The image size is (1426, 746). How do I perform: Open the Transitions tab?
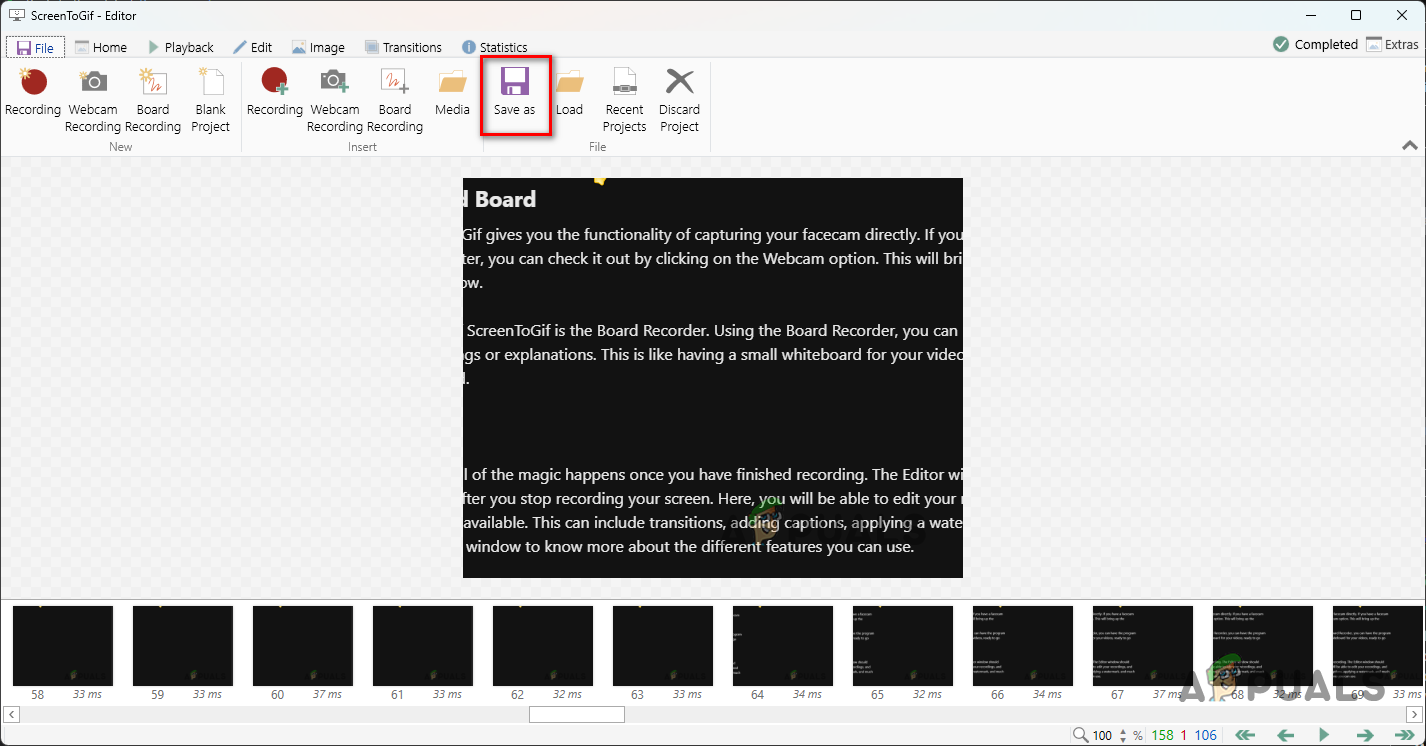coord(403,47)
